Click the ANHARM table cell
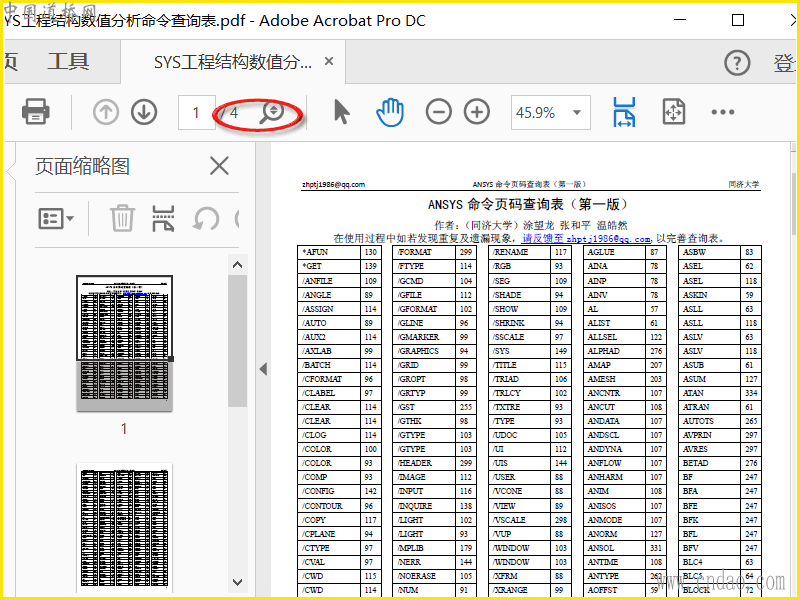The image size is (800, 600). [x=615, y=477]
